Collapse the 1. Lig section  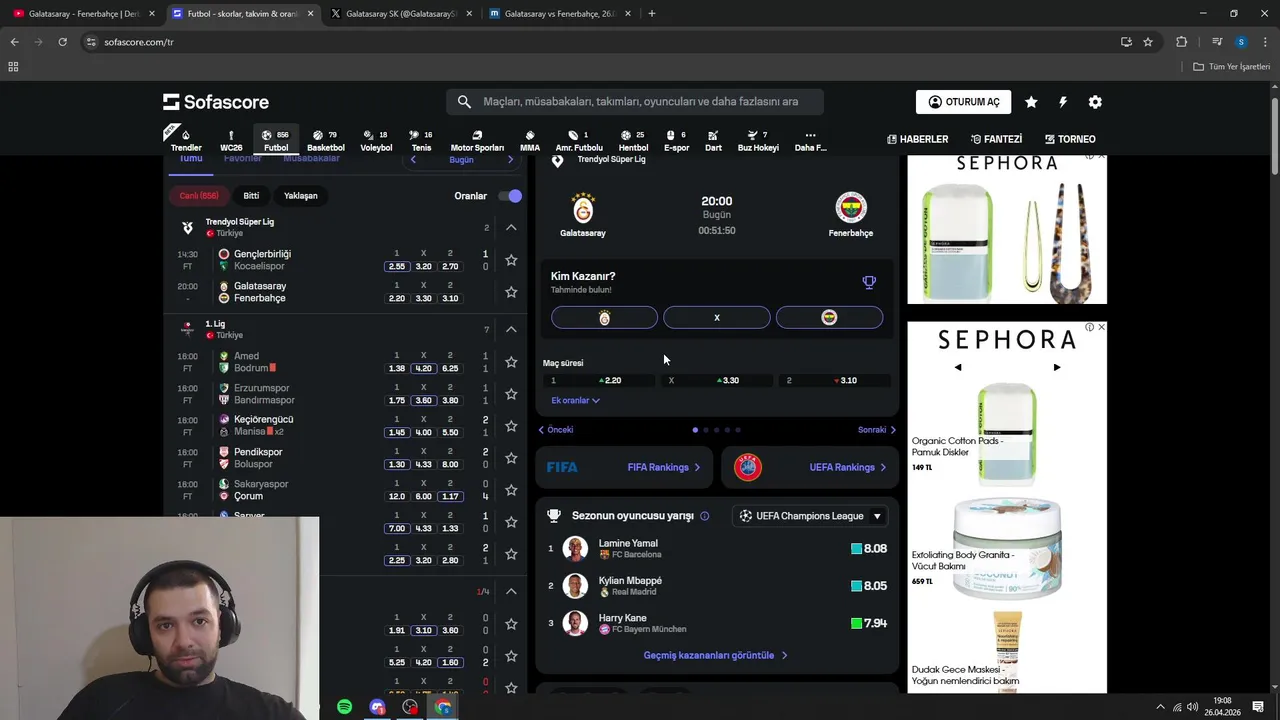(511, 330)
